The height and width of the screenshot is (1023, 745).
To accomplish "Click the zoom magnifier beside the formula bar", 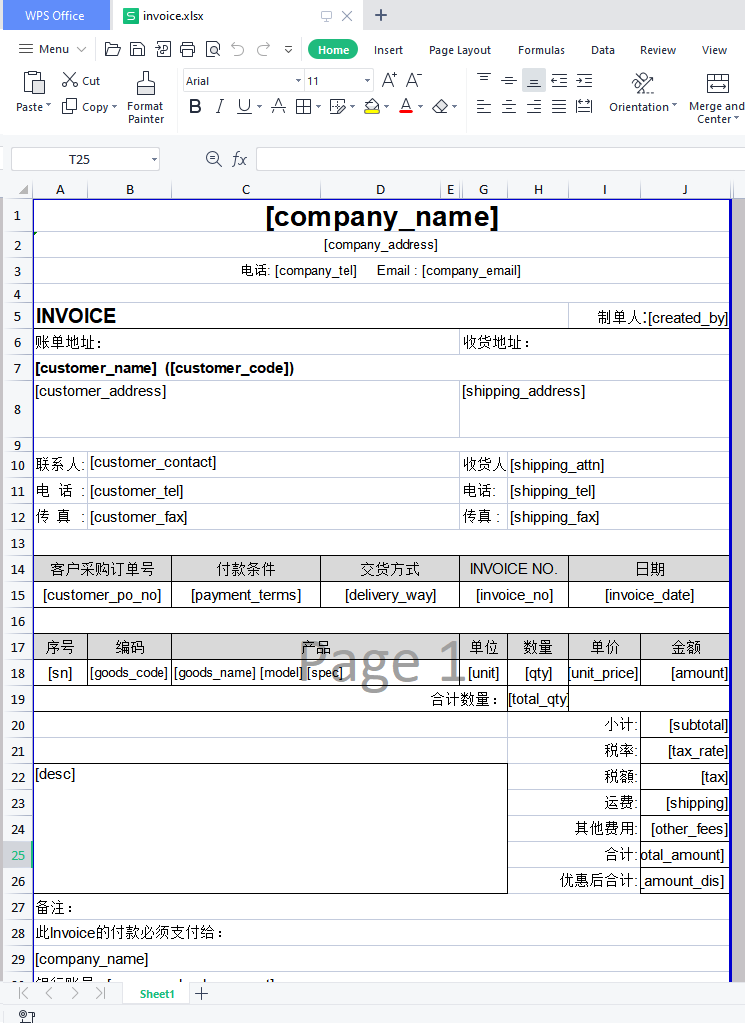I will (213, 159).
